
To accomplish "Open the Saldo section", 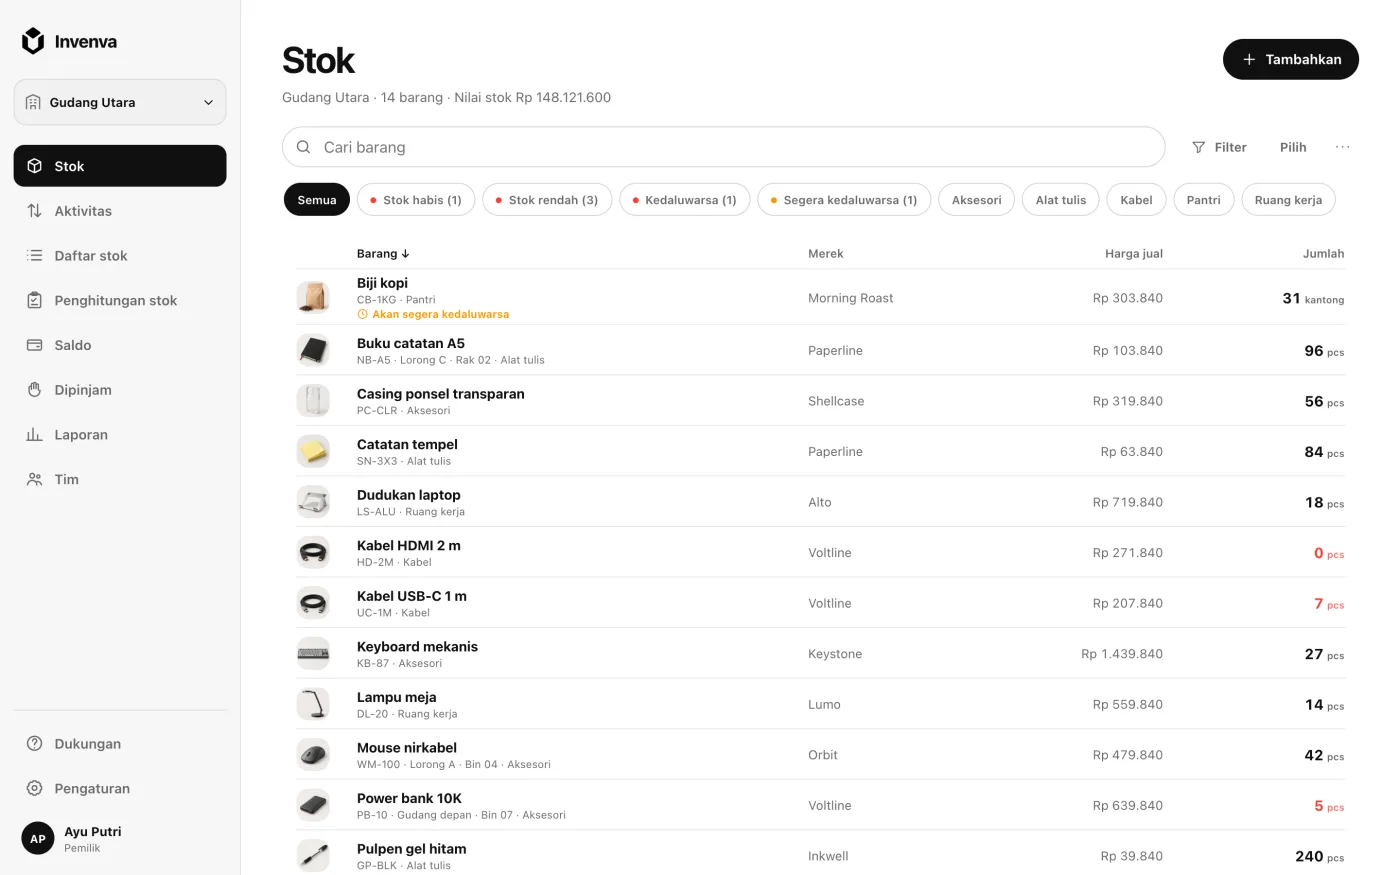I will 120,345.
